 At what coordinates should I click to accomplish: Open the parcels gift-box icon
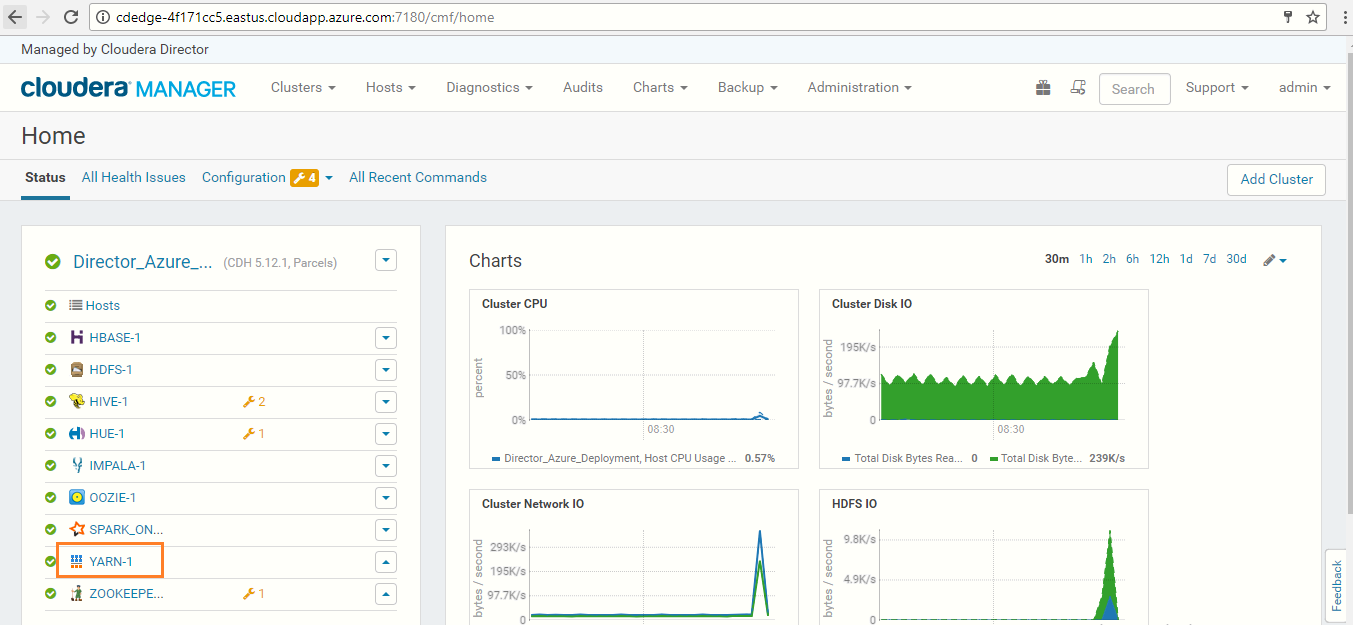(x=1043, y=88)
